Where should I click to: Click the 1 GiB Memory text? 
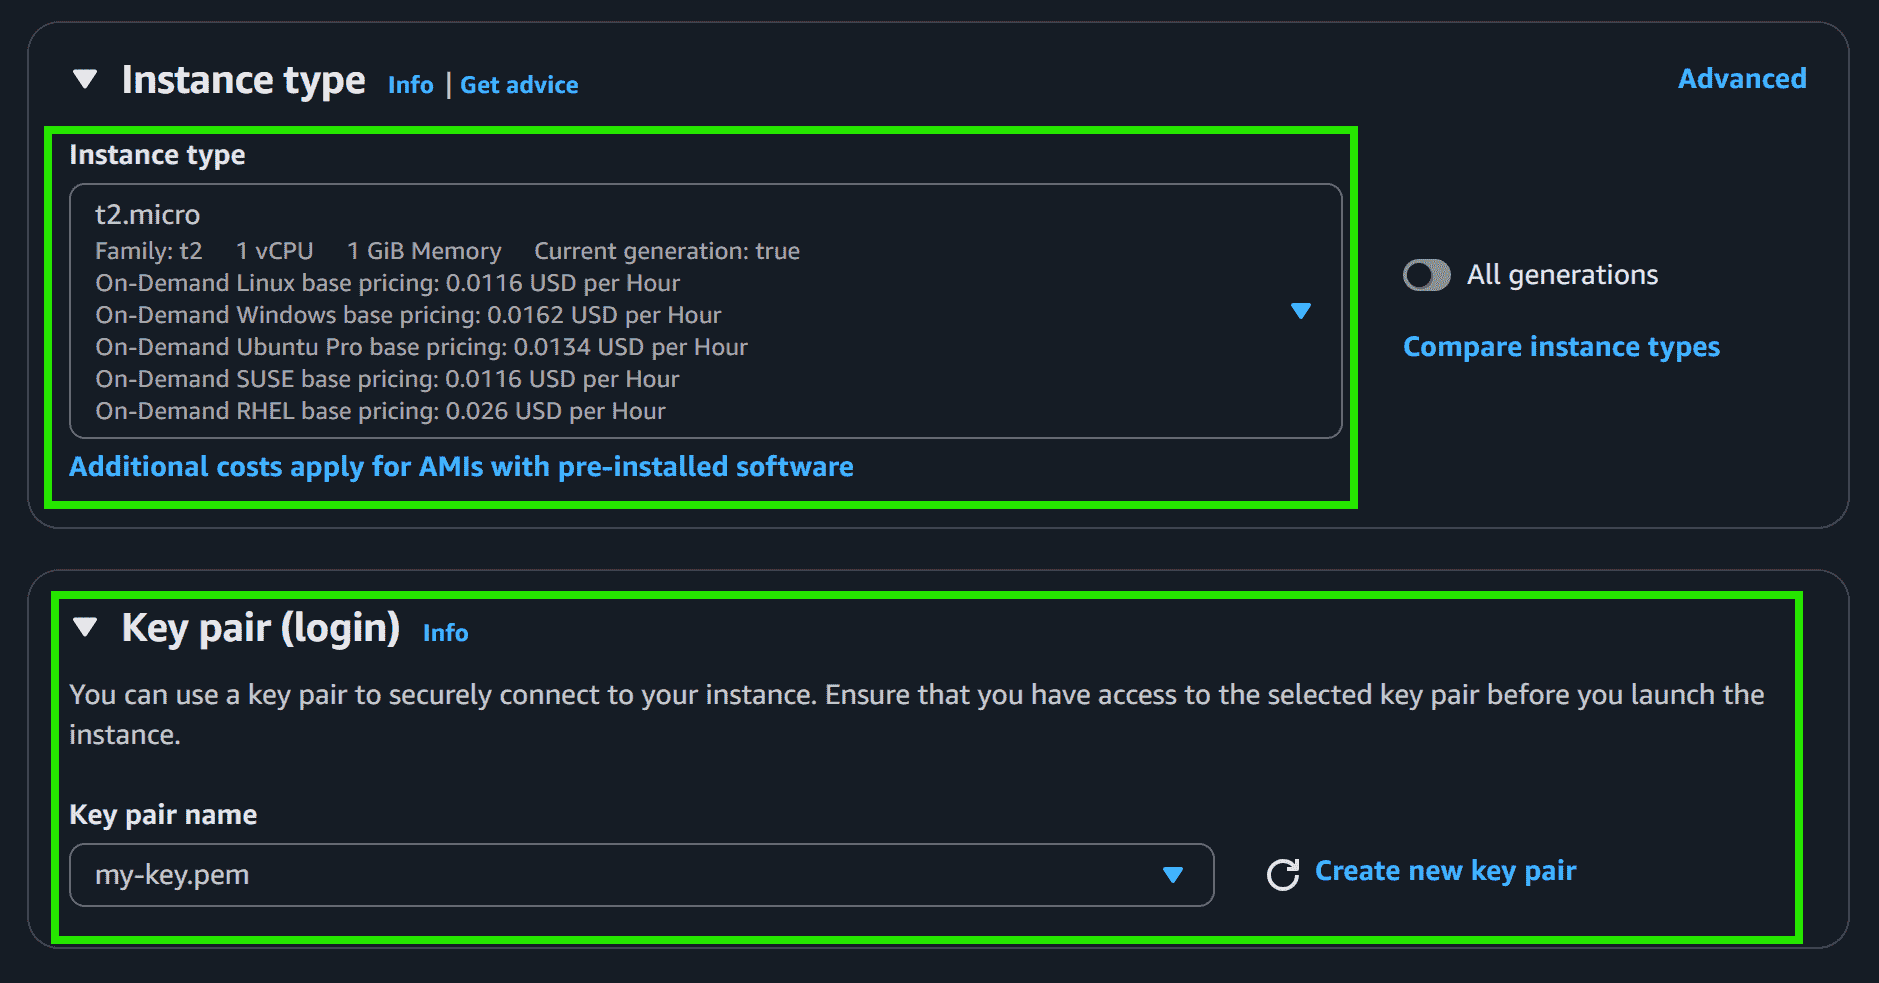pyautogui.click(x=424, y=251)
